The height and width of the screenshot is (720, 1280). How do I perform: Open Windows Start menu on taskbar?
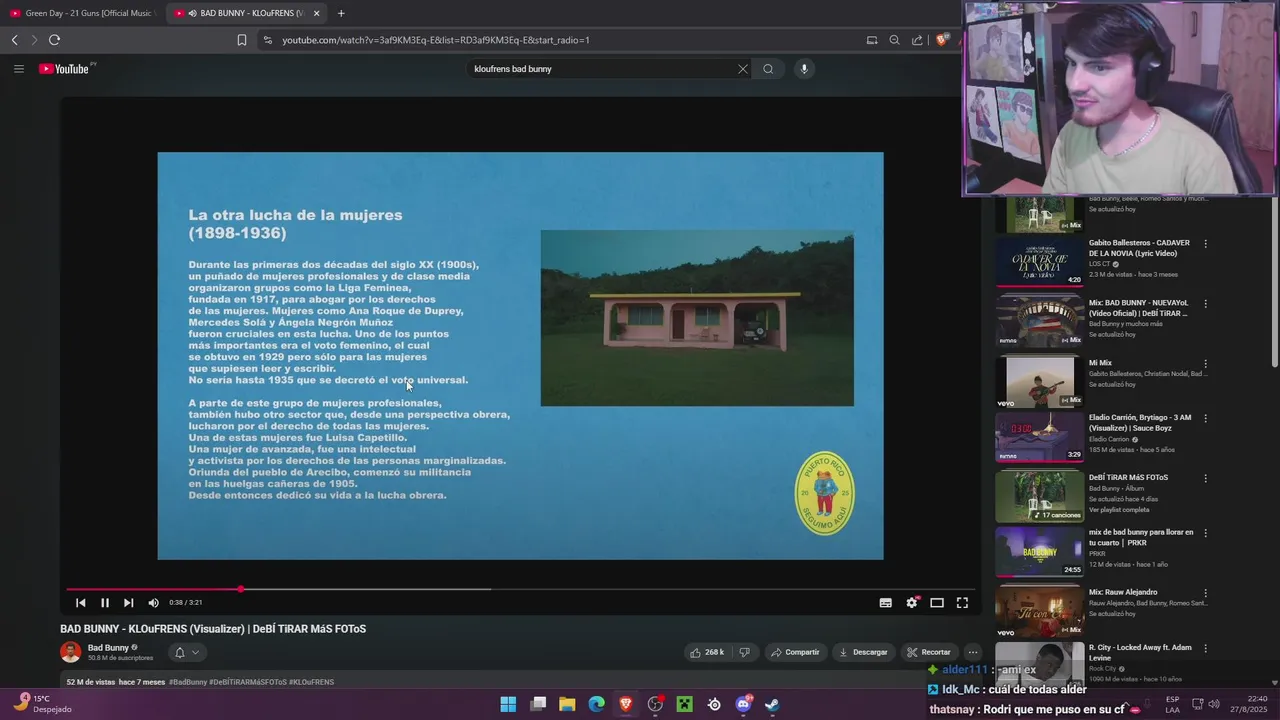pyautogui.click(x=508, y=704)
